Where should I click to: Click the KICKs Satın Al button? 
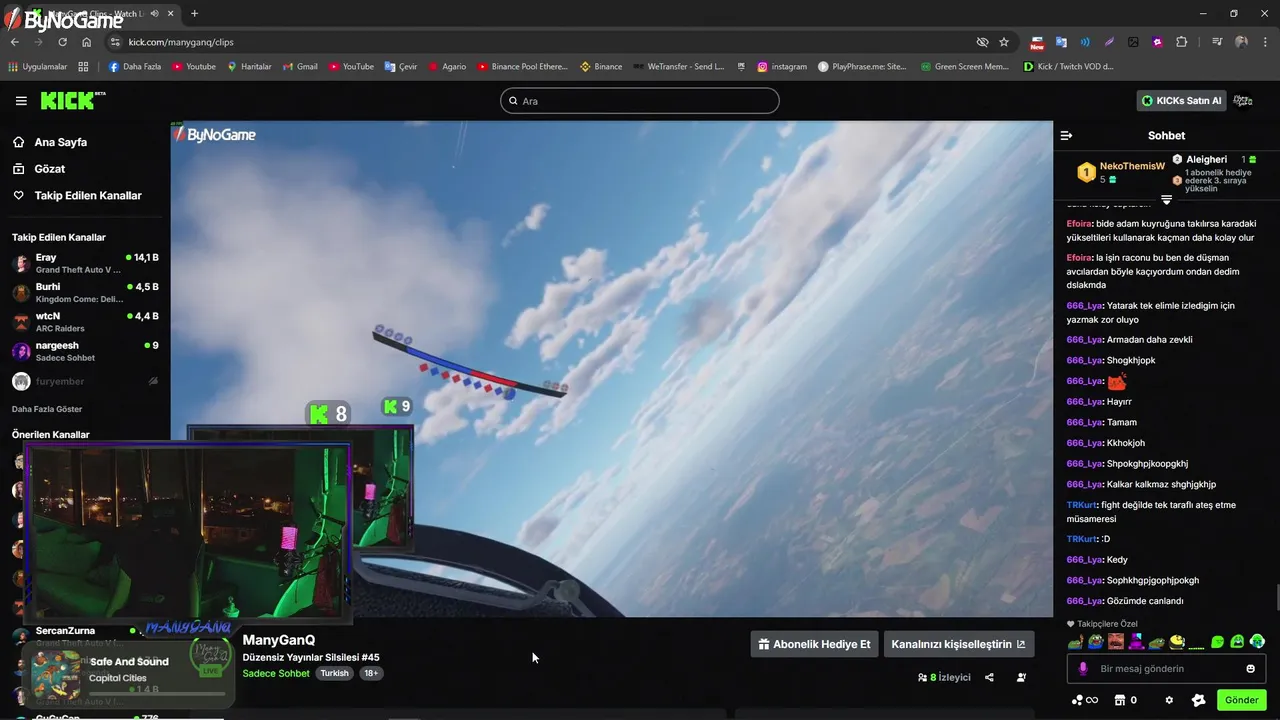[x=1181, y=101]
